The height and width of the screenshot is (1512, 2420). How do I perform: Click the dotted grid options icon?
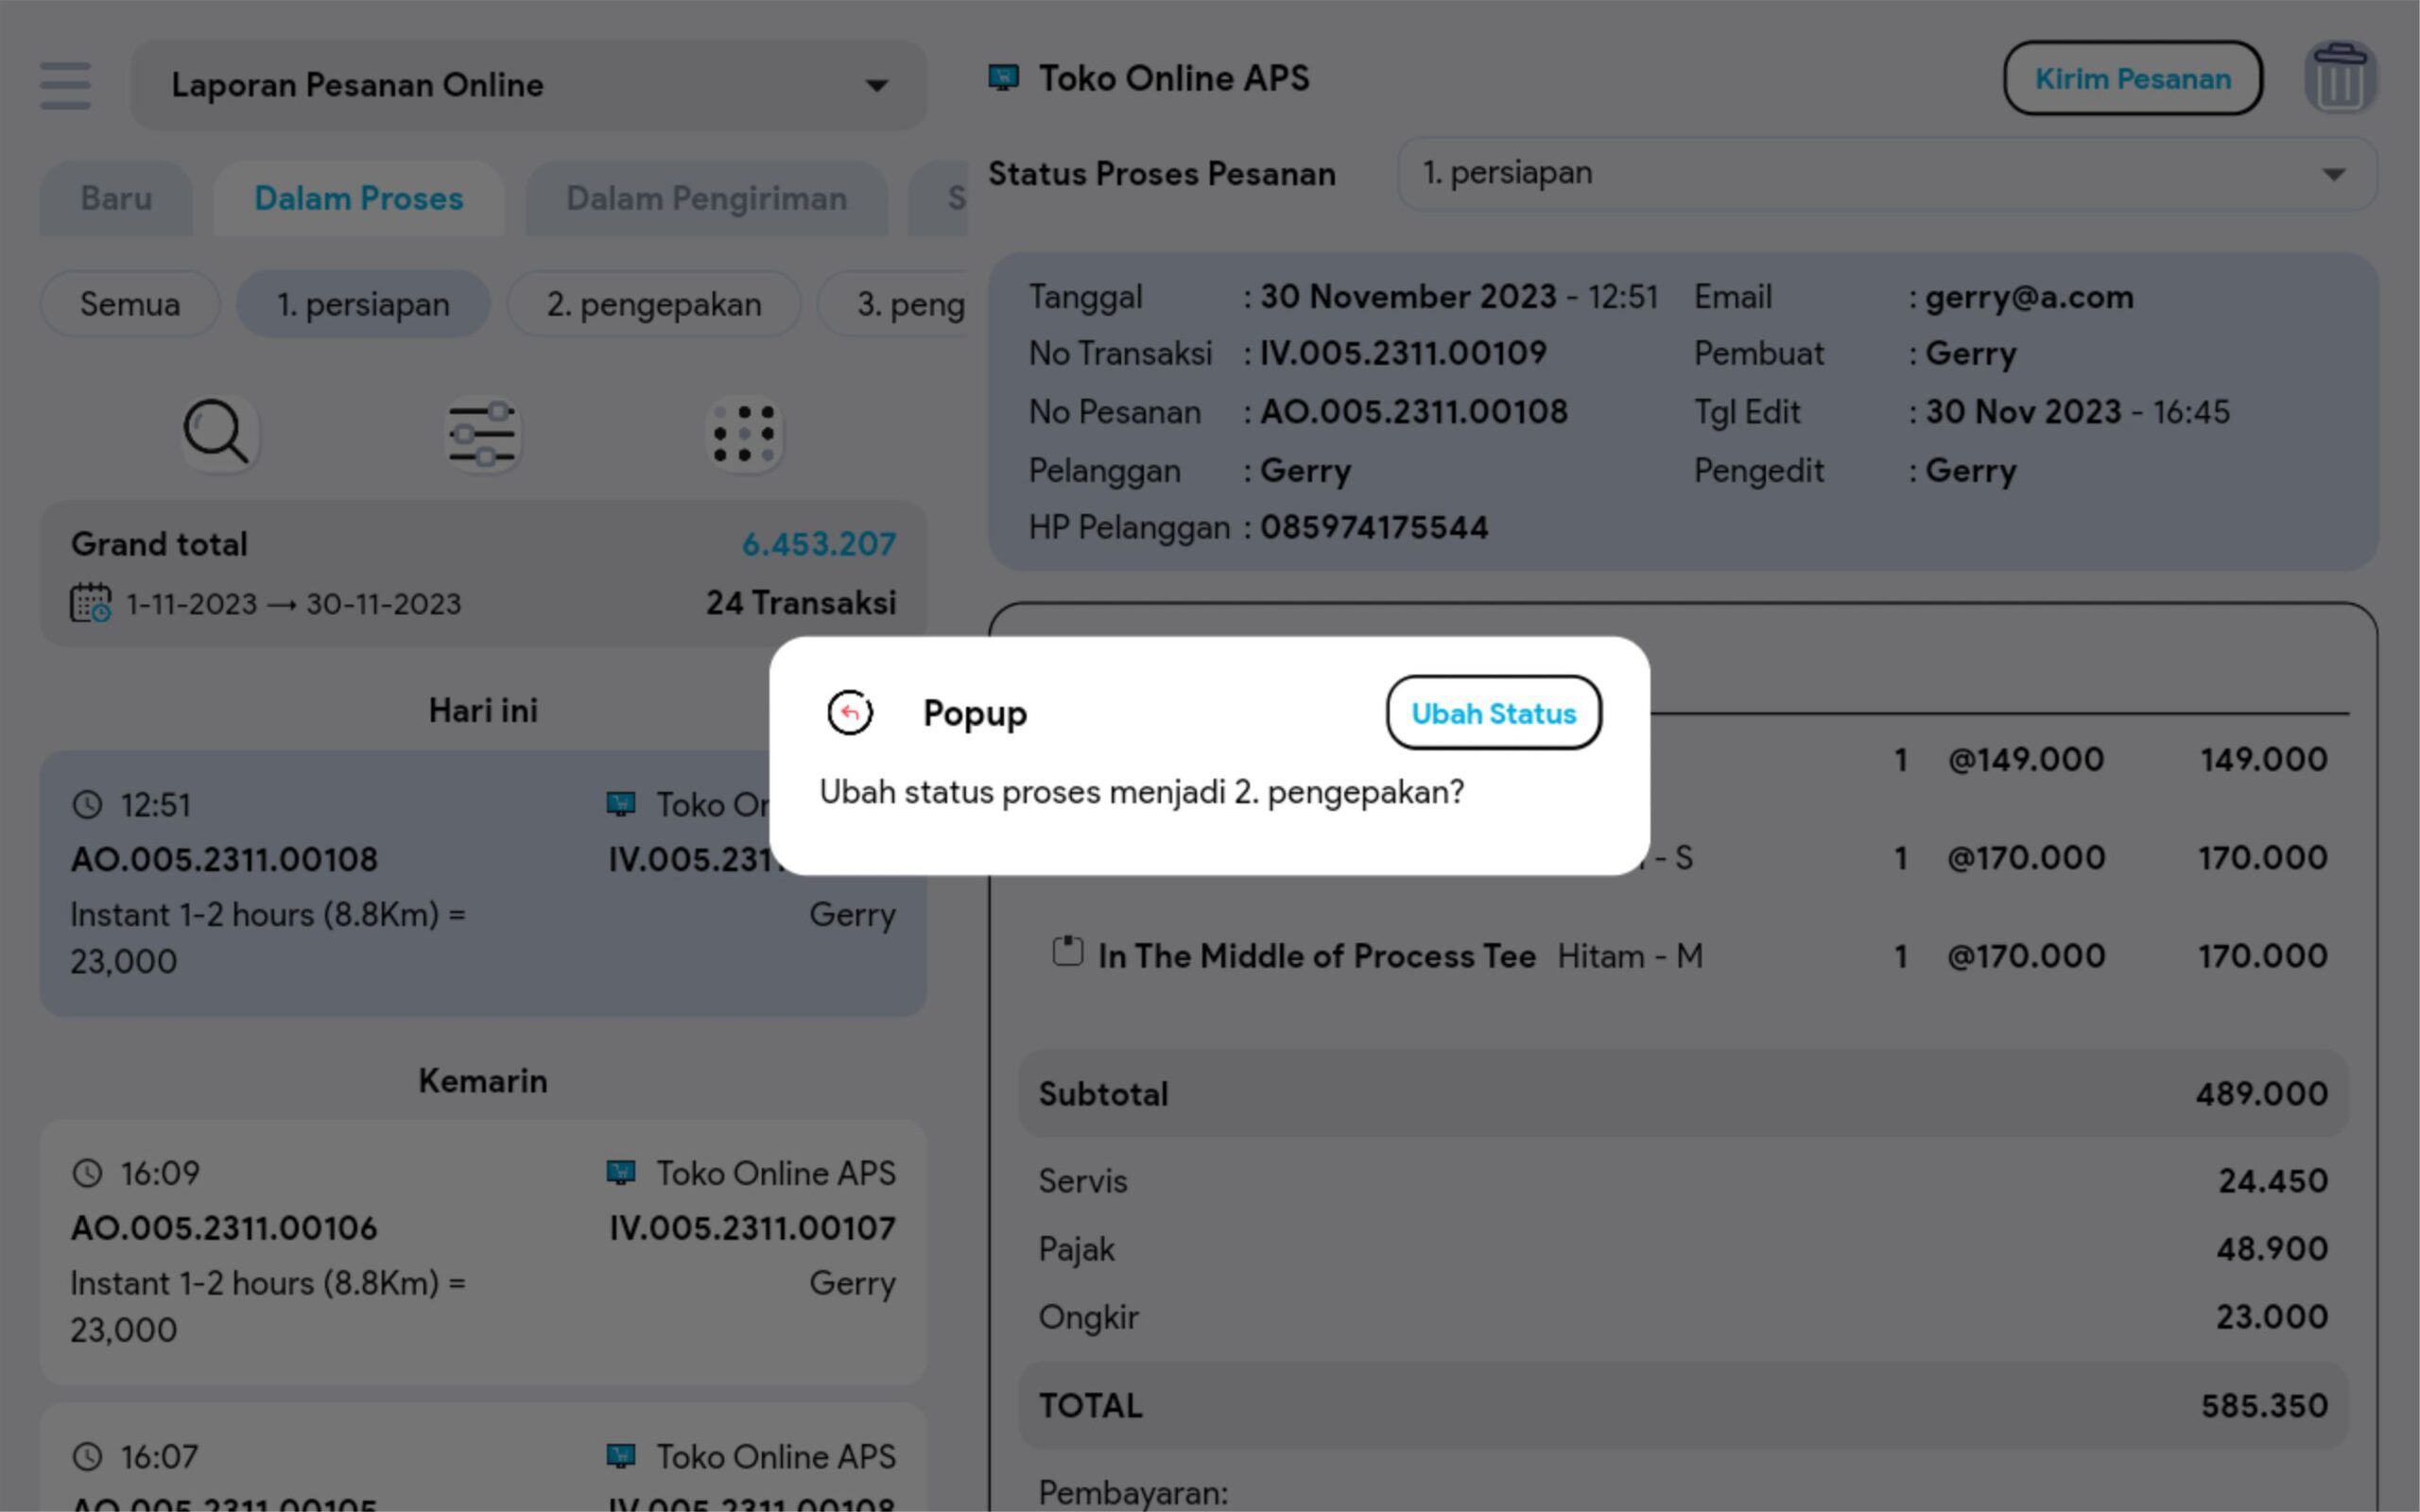[744, 434]
